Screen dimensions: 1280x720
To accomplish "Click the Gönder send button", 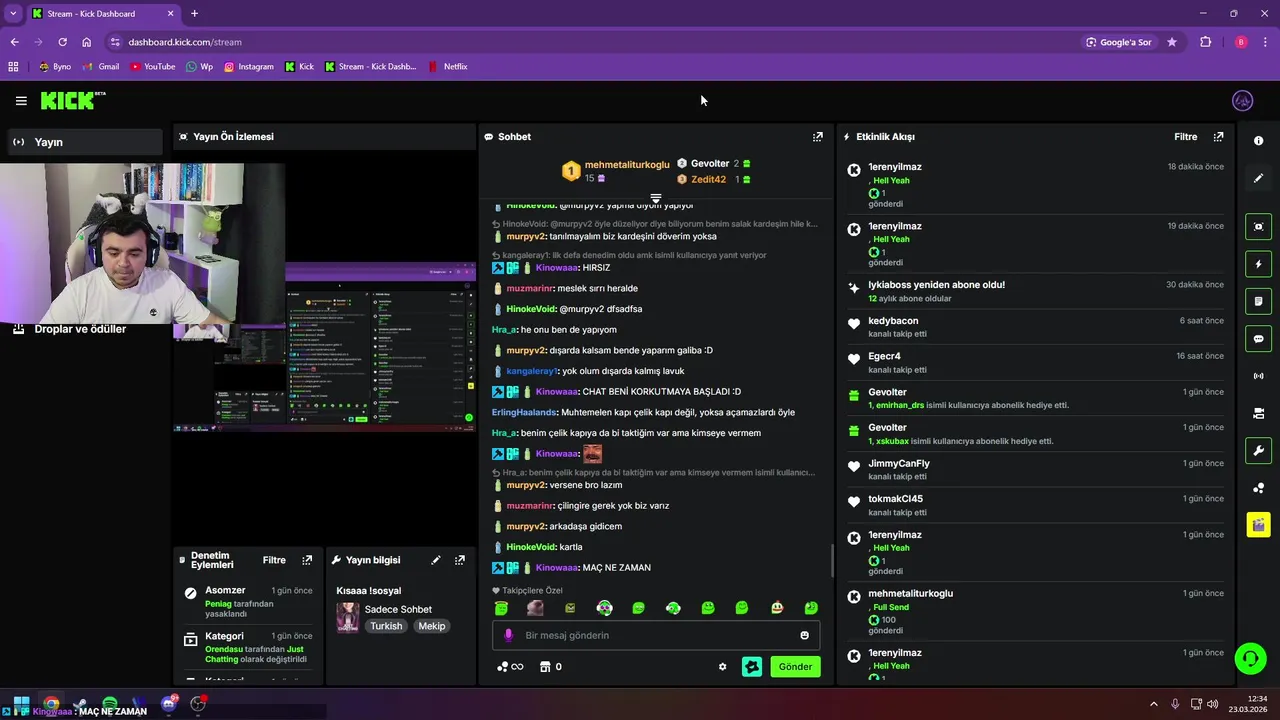I will [795, 667].
